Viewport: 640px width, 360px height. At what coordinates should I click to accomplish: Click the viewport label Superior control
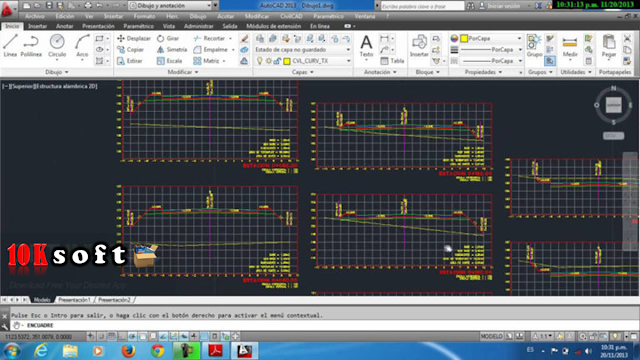tap(23, 86)
